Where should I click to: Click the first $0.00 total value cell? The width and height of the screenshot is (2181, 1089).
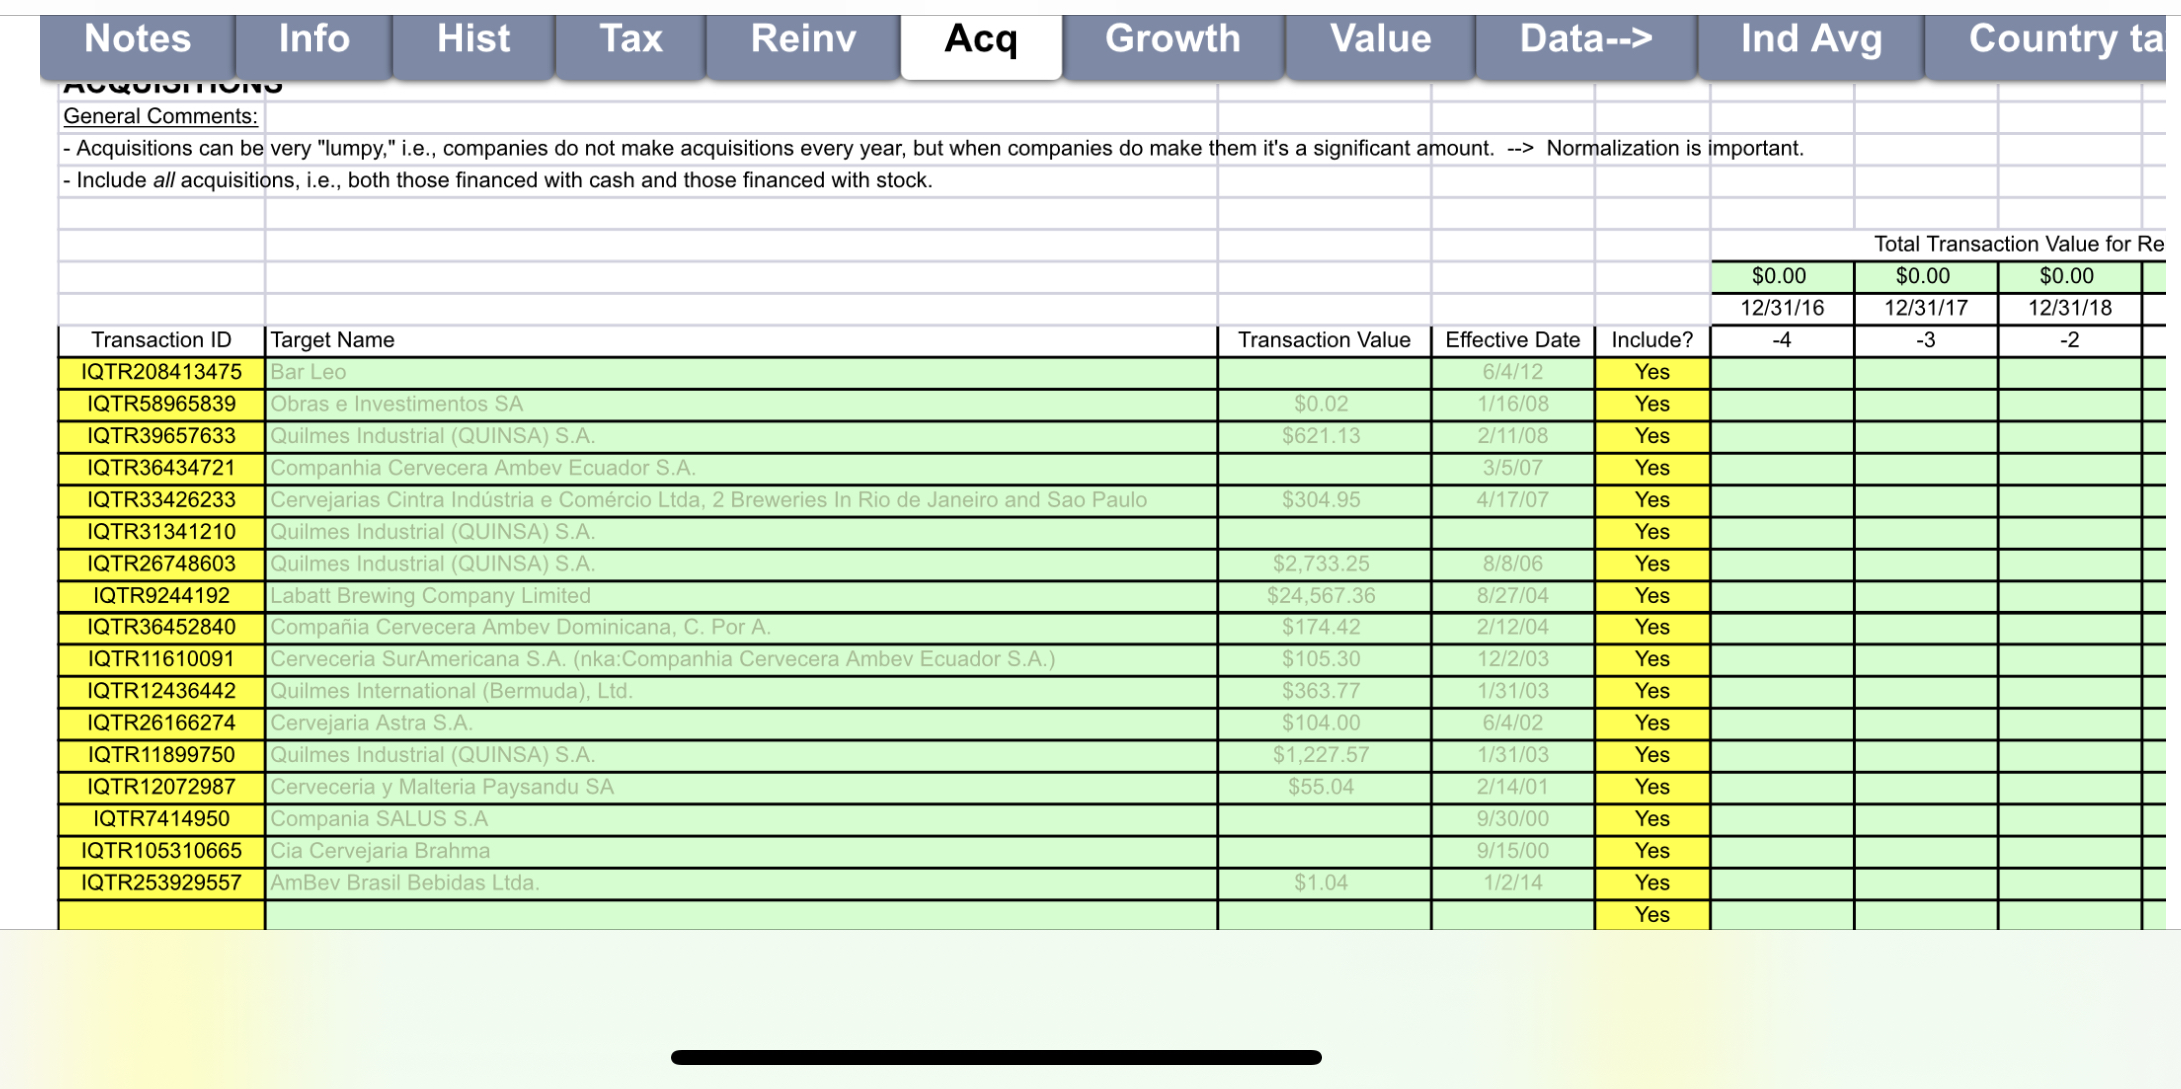pyautogui.click(x=1781, y=276)
